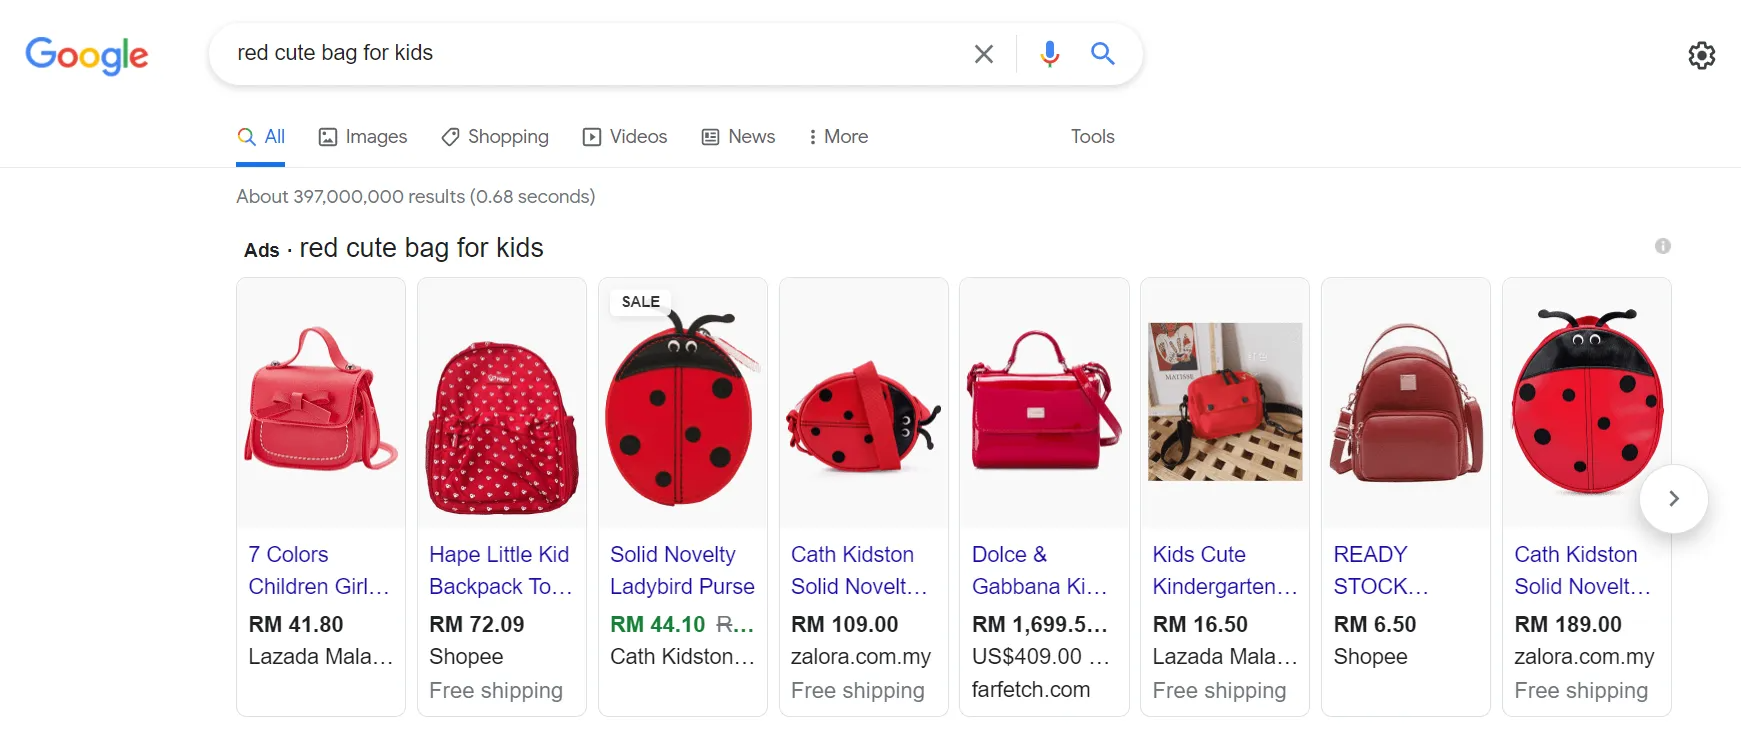Open the More dropdown

838,137
